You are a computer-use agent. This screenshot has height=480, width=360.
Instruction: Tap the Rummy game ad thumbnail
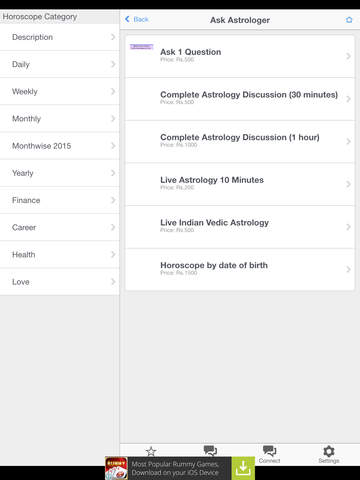pyautogui.click(x=116, y=468)
